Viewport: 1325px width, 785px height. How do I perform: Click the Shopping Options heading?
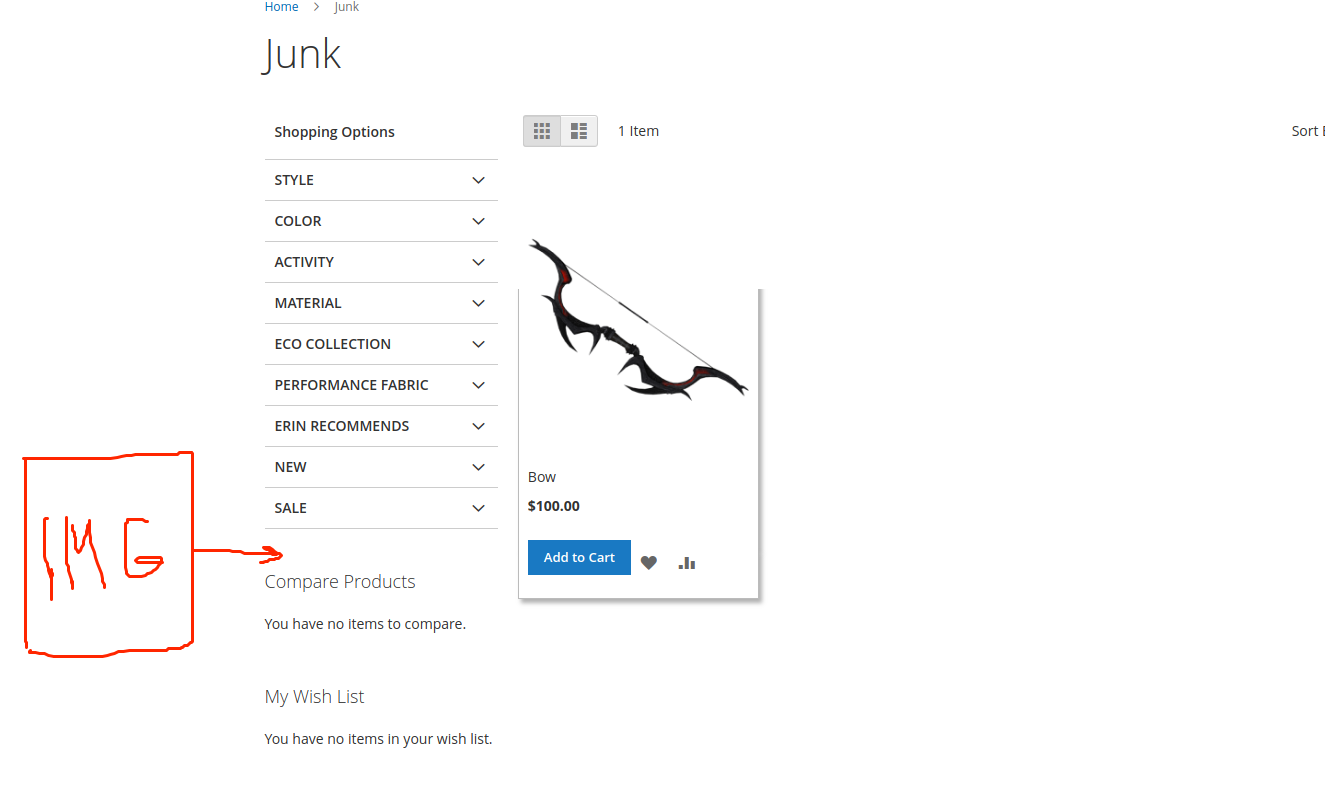334,132
